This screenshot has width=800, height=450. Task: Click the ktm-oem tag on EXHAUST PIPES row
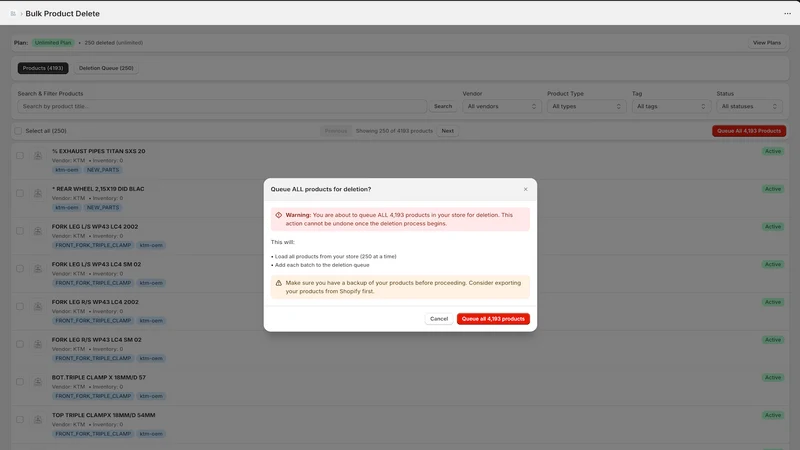click(x=67, y=170)
